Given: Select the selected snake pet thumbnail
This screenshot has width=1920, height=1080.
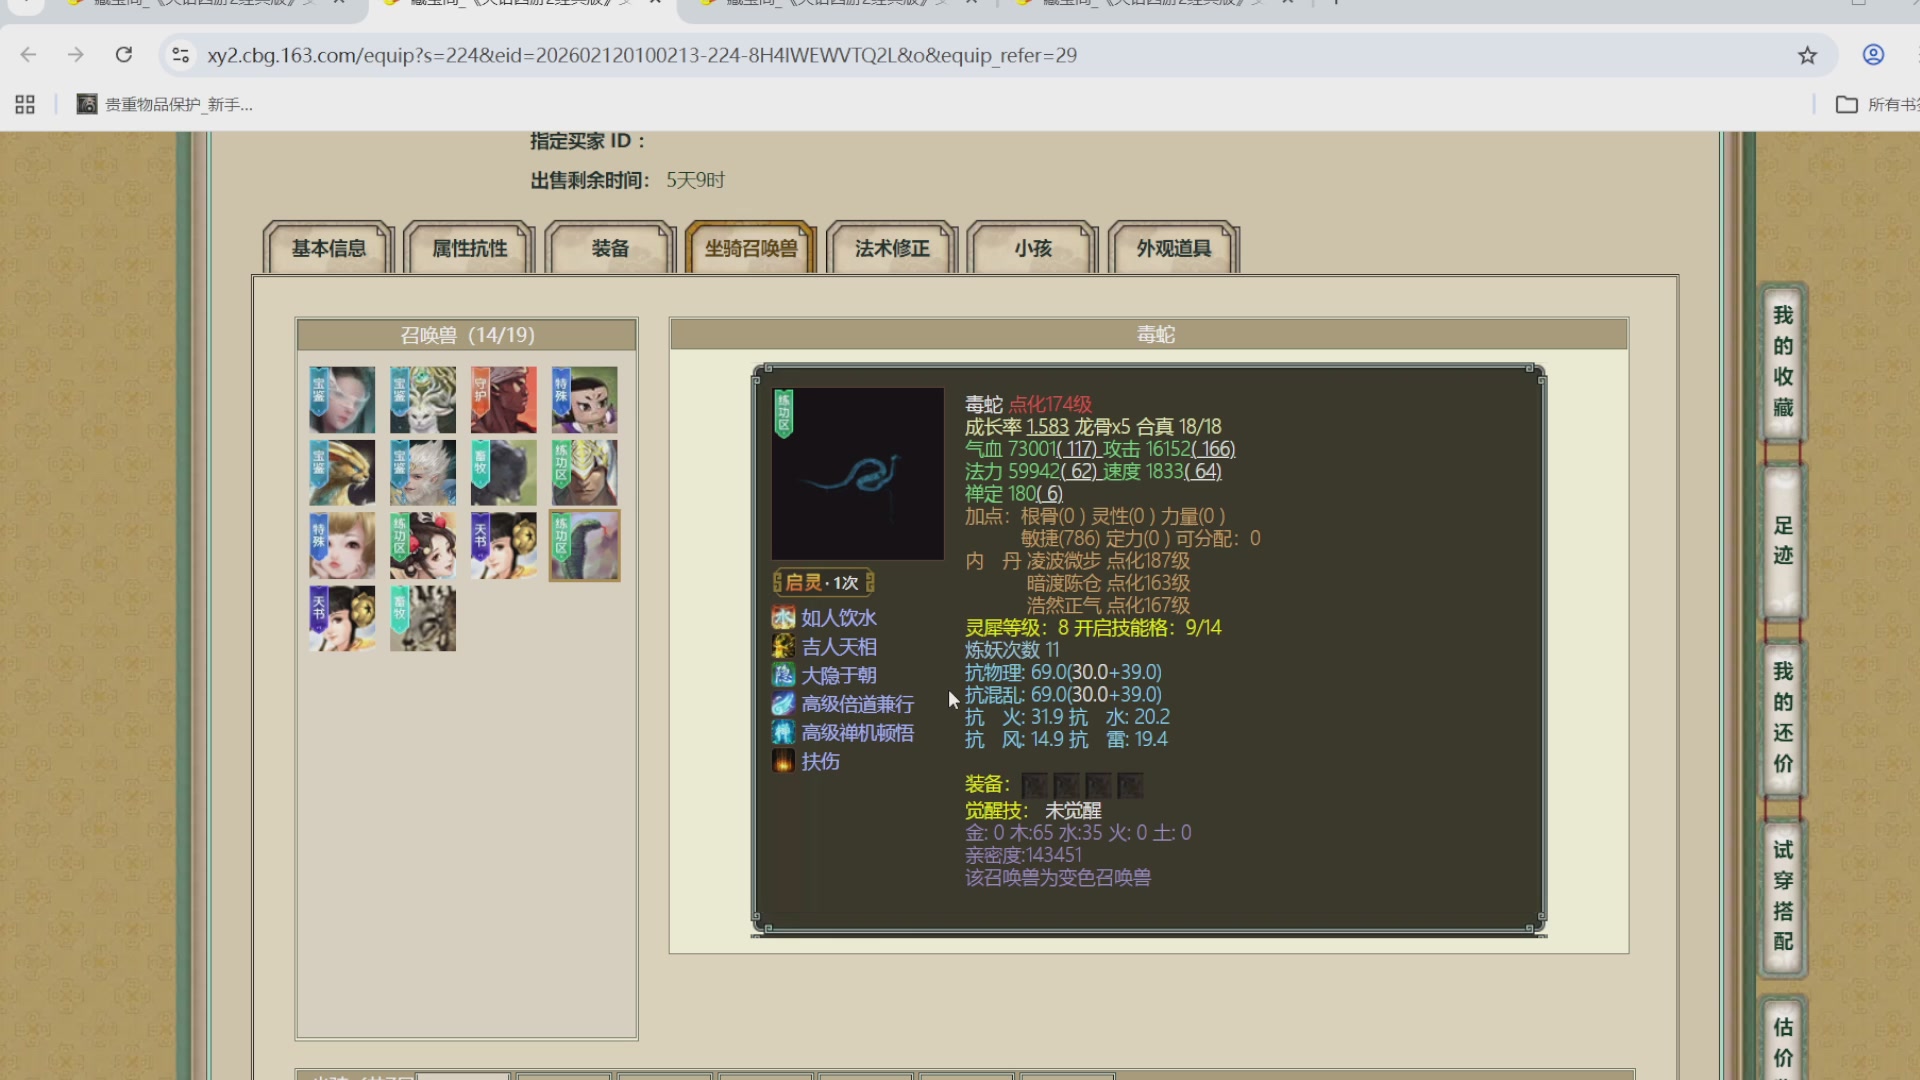Looking at the screenshot, I should (584, 546).
